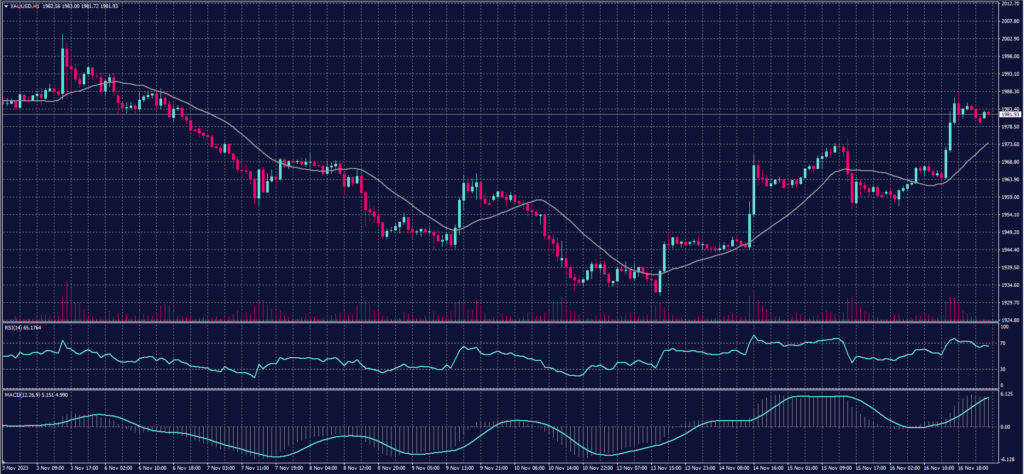1024x474 pixels.
Task: Click the 16 Nov 18:00 time marker
Action: click(972, 467)
